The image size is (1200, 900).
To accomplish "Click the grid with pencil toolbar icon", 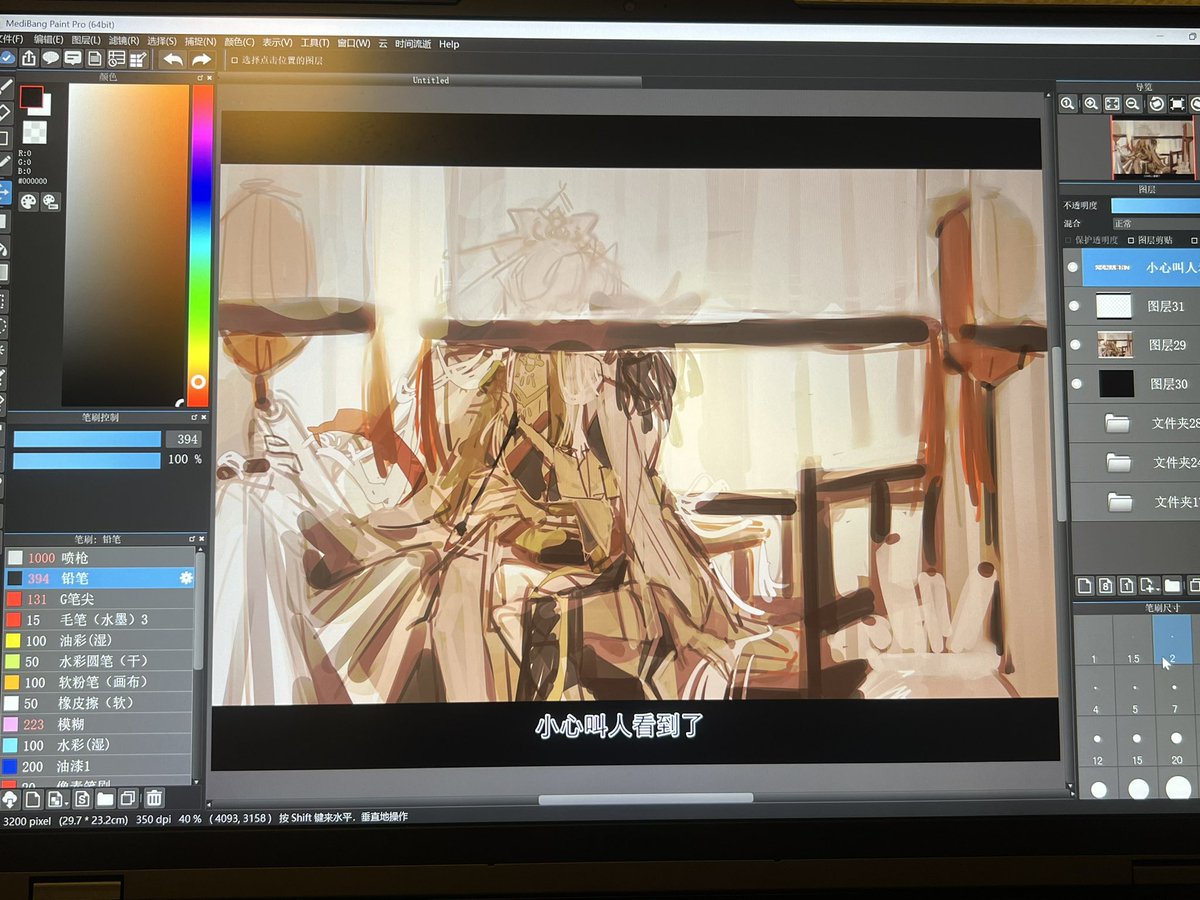I will tap(138, 59).
